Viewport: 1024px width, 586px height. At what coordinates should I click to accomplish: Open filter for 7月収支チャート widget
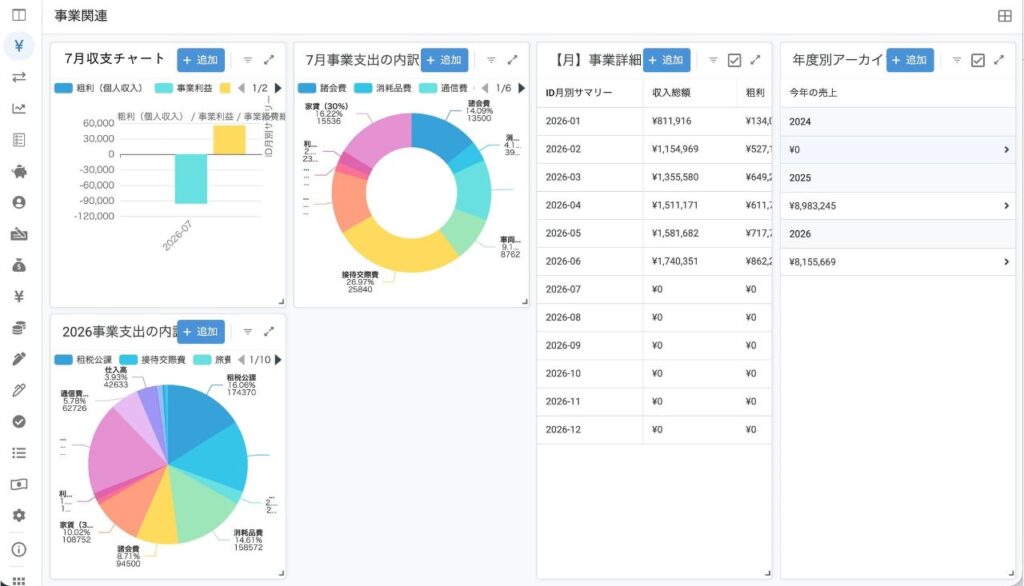248,60
